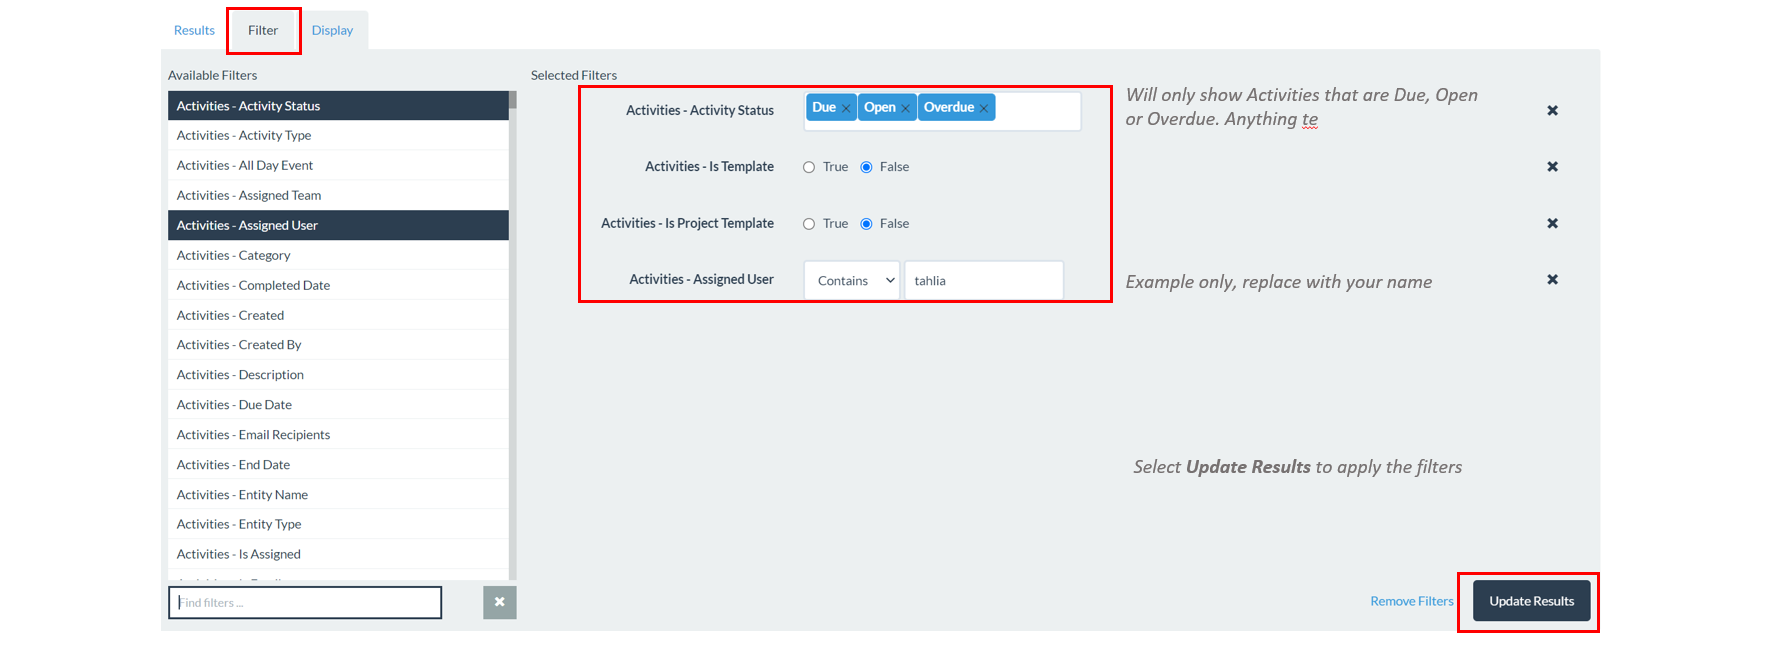This screenshot has width=1768, height=645.
Task: Add the Activities - Due Date filter
Action: pyautogui.click(x=234, y=405)
